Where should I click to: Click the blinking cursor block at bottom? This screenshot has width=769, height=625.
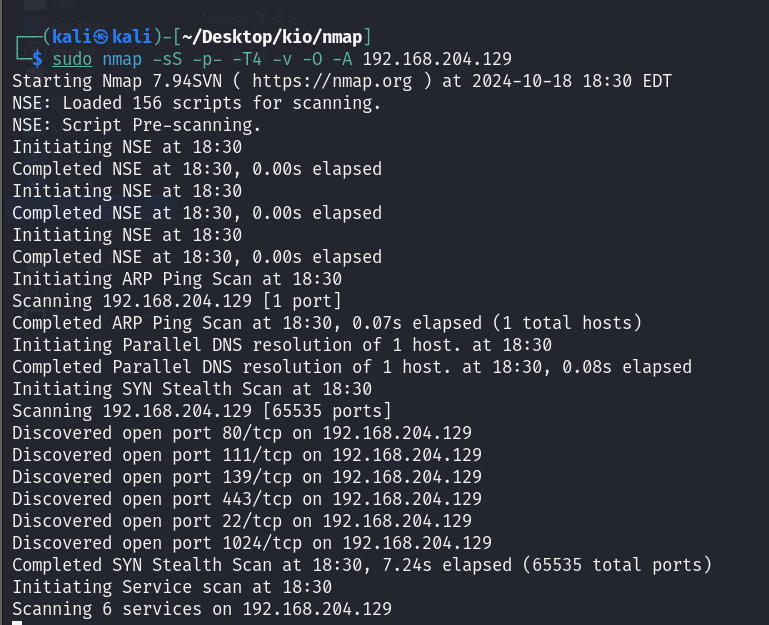click(17, 623)
